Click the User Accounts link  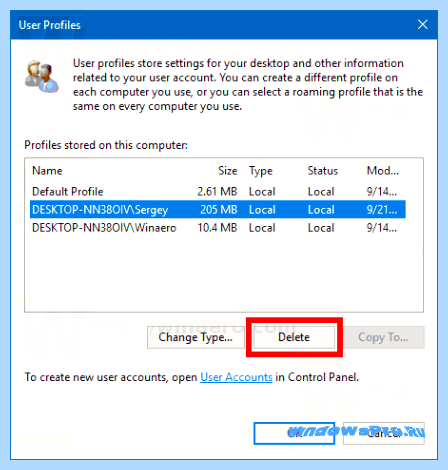(236, 377)
